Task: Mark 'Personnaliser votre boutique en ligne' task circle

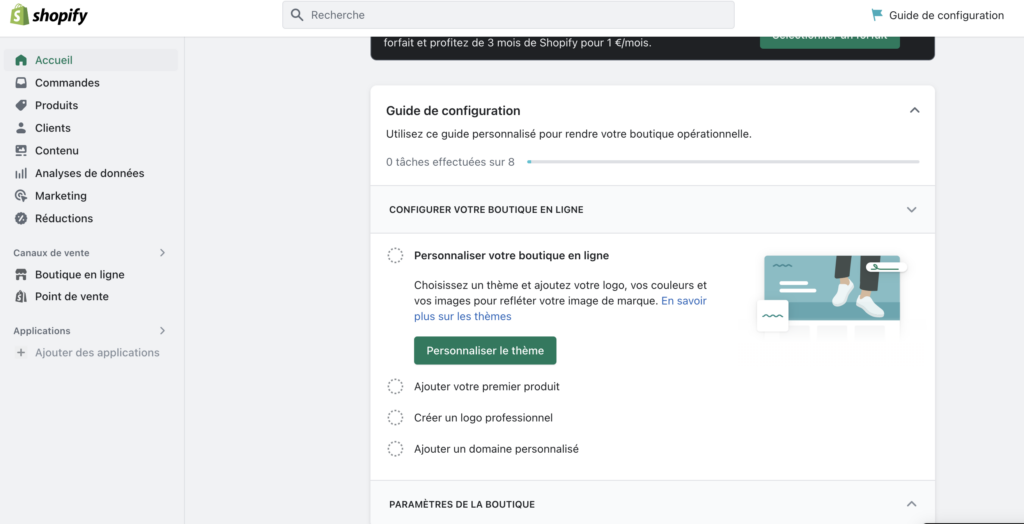Action: tap(395, 256)
